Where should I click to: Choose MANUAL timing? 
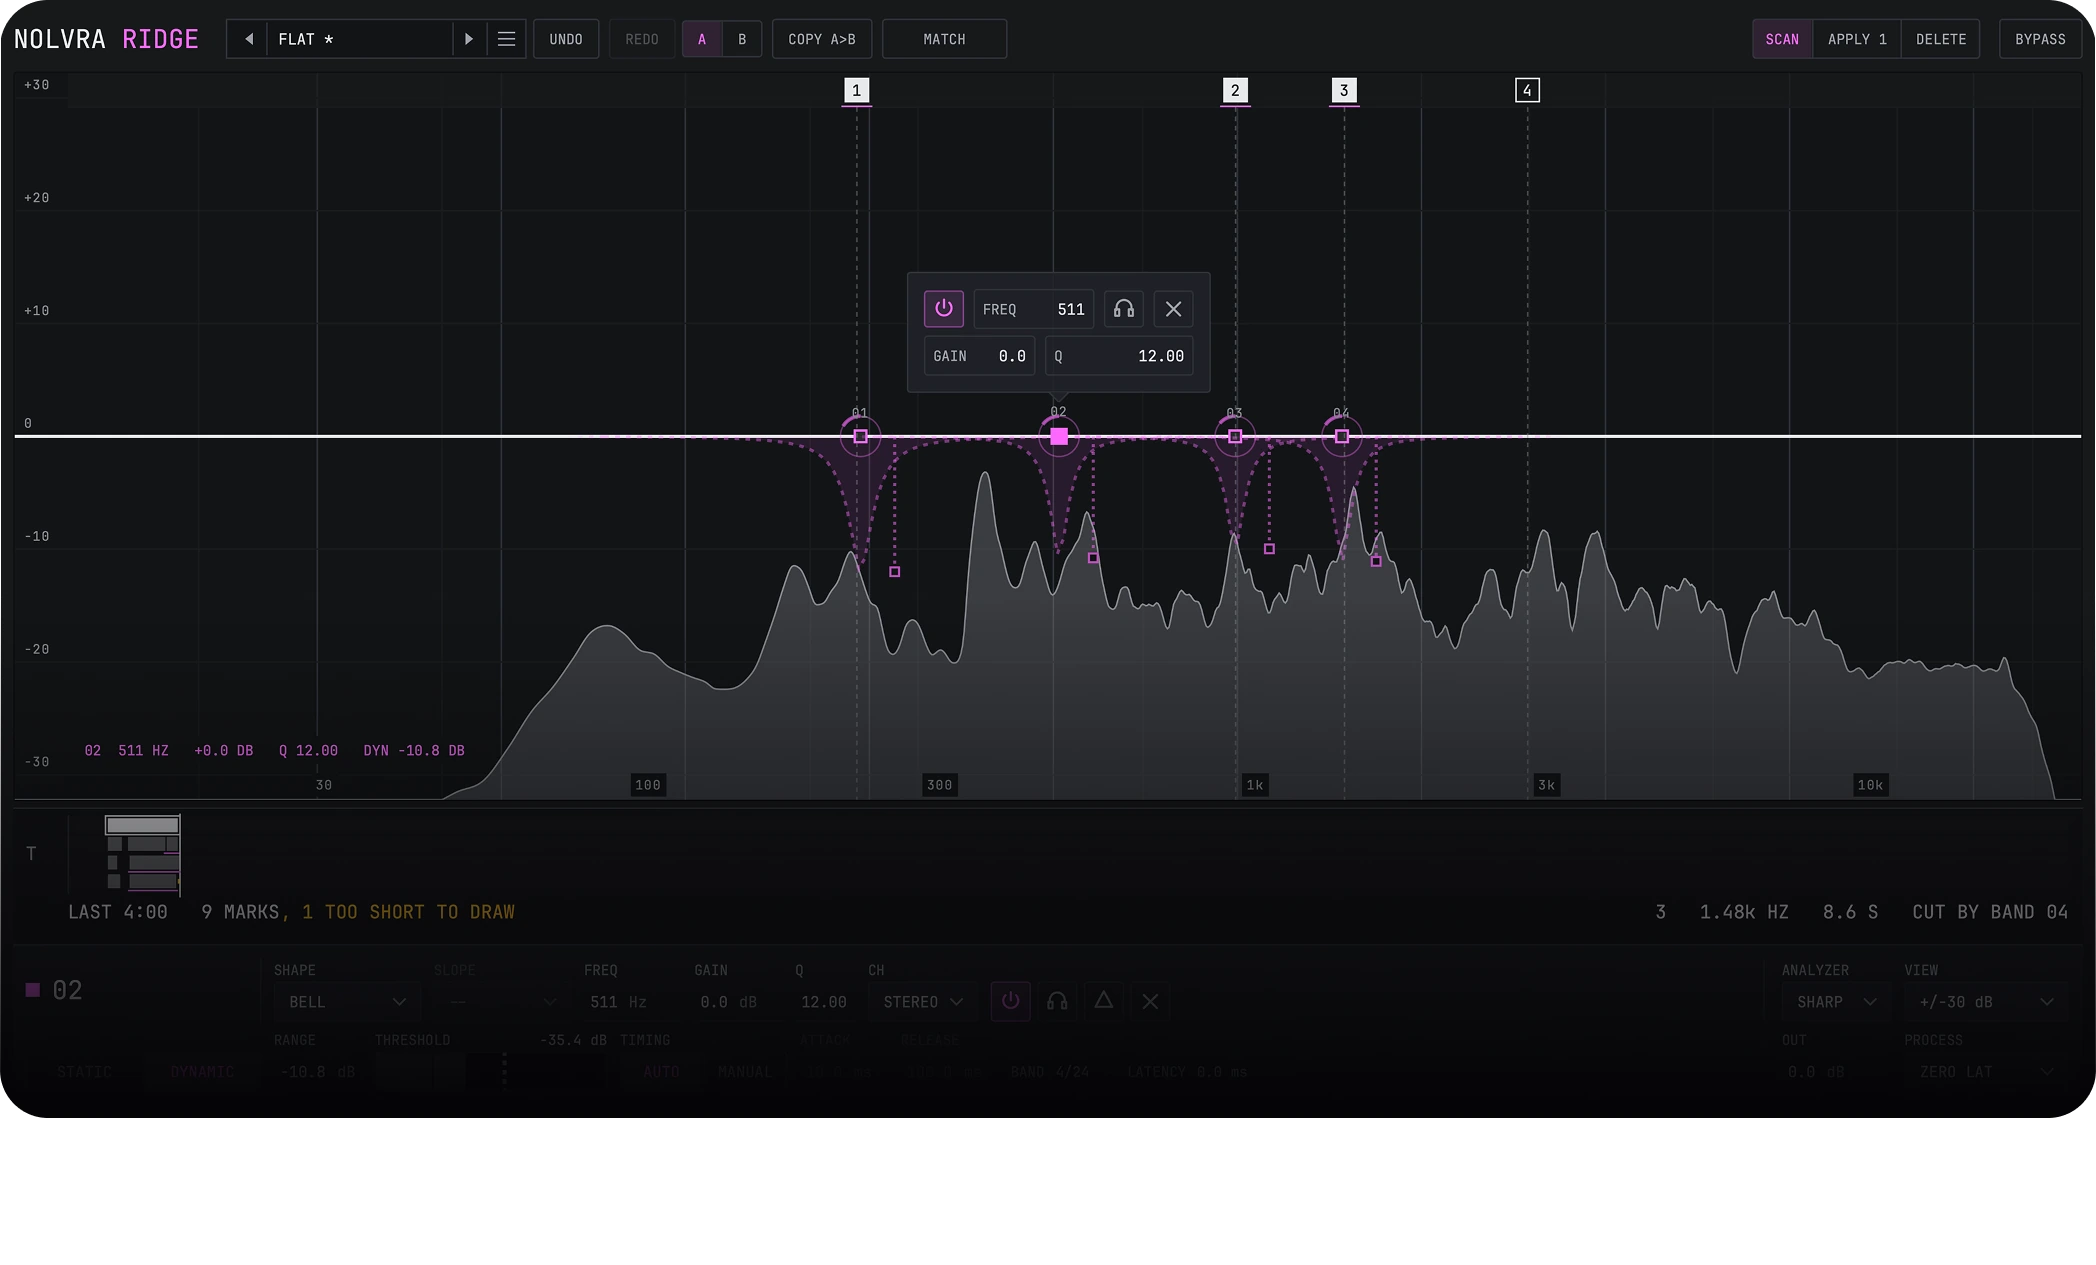[744, 1072]
